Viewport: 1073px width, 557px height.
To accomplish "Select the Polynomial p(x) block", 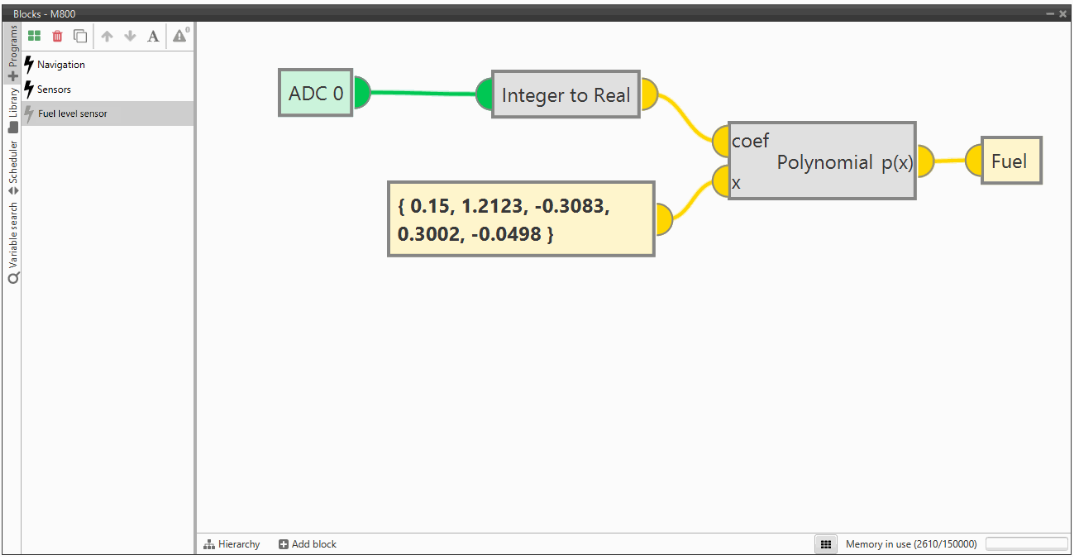I will point(821,162).
